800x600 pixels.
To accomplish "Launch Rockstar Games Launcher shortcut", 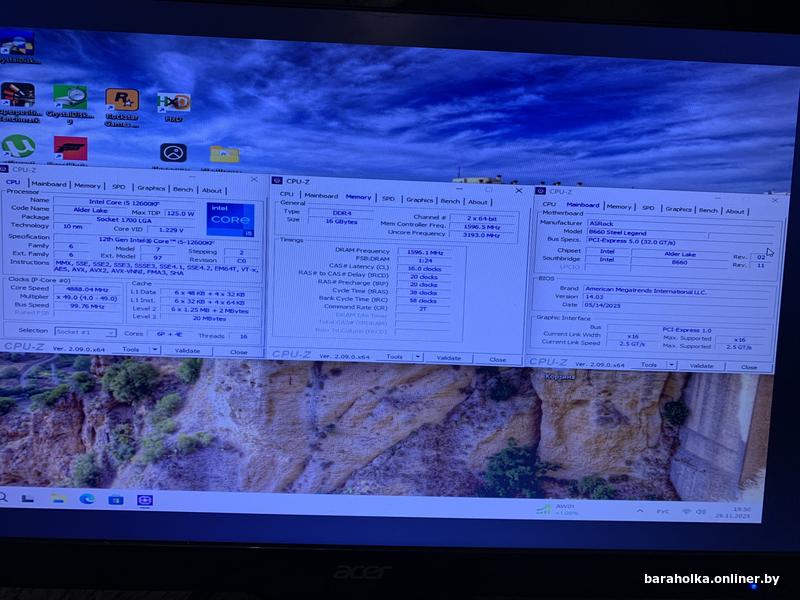I will (x=122, y=106).
